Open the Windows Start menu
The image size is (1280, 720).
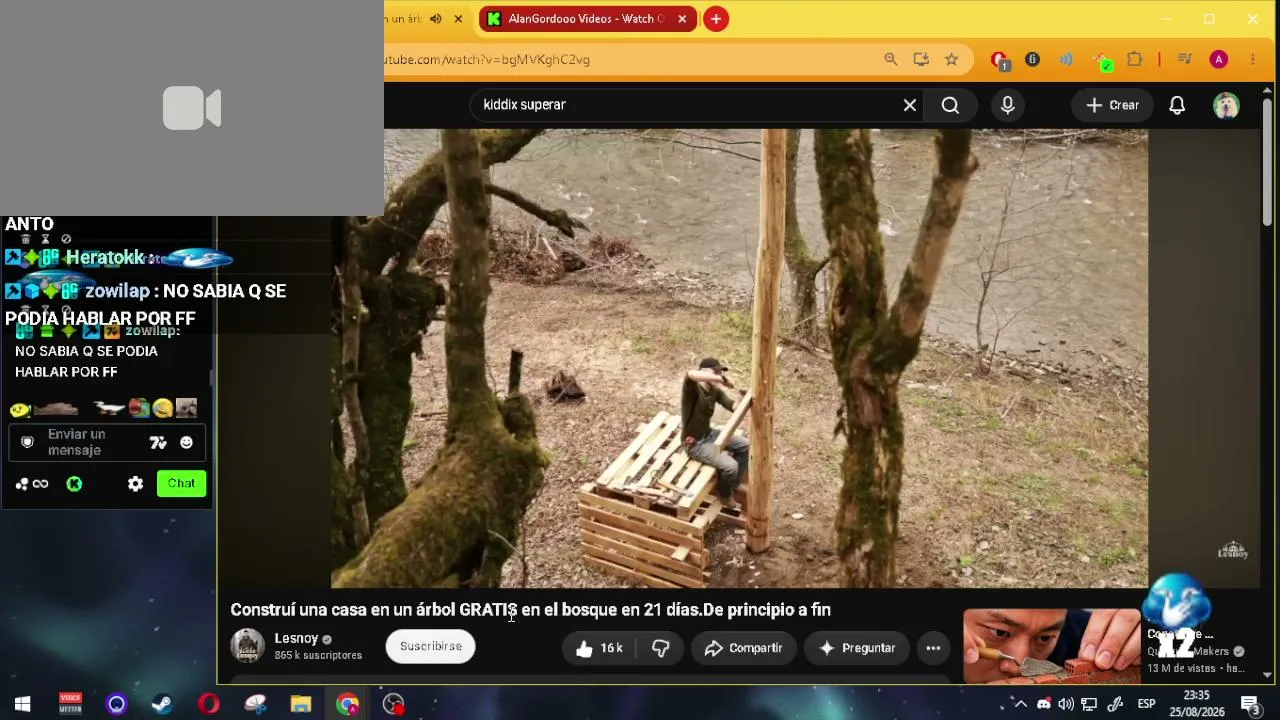click(x=22, y=704)
